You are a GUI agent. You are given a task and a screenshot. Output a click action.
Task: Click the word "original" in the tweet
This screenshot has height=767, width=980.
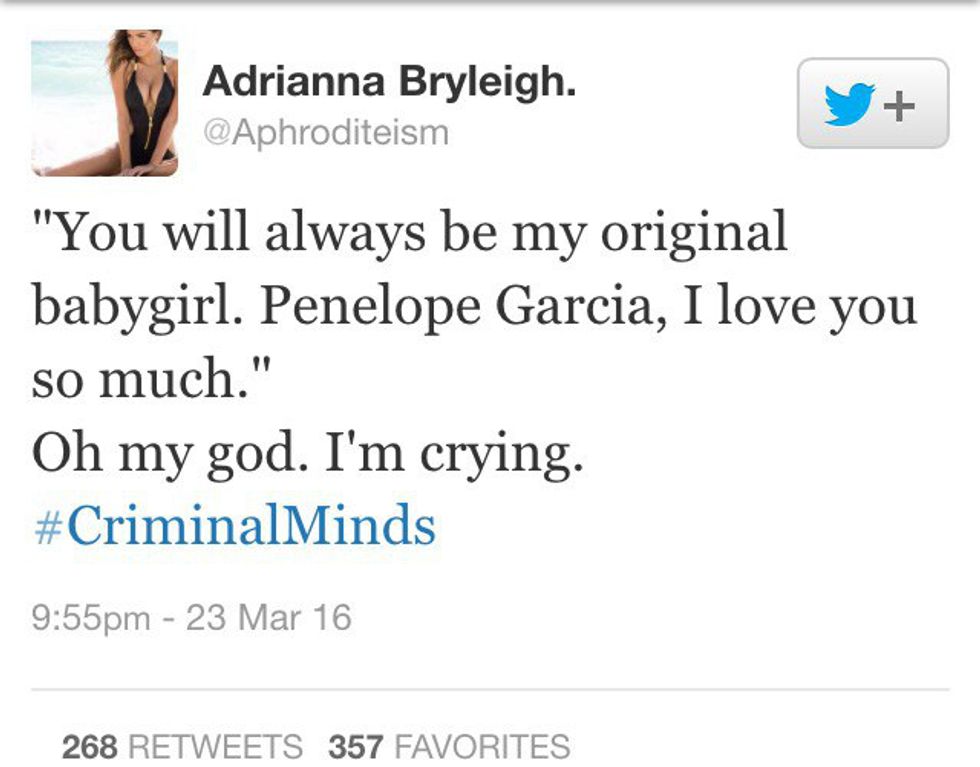[x=694, y=233]
